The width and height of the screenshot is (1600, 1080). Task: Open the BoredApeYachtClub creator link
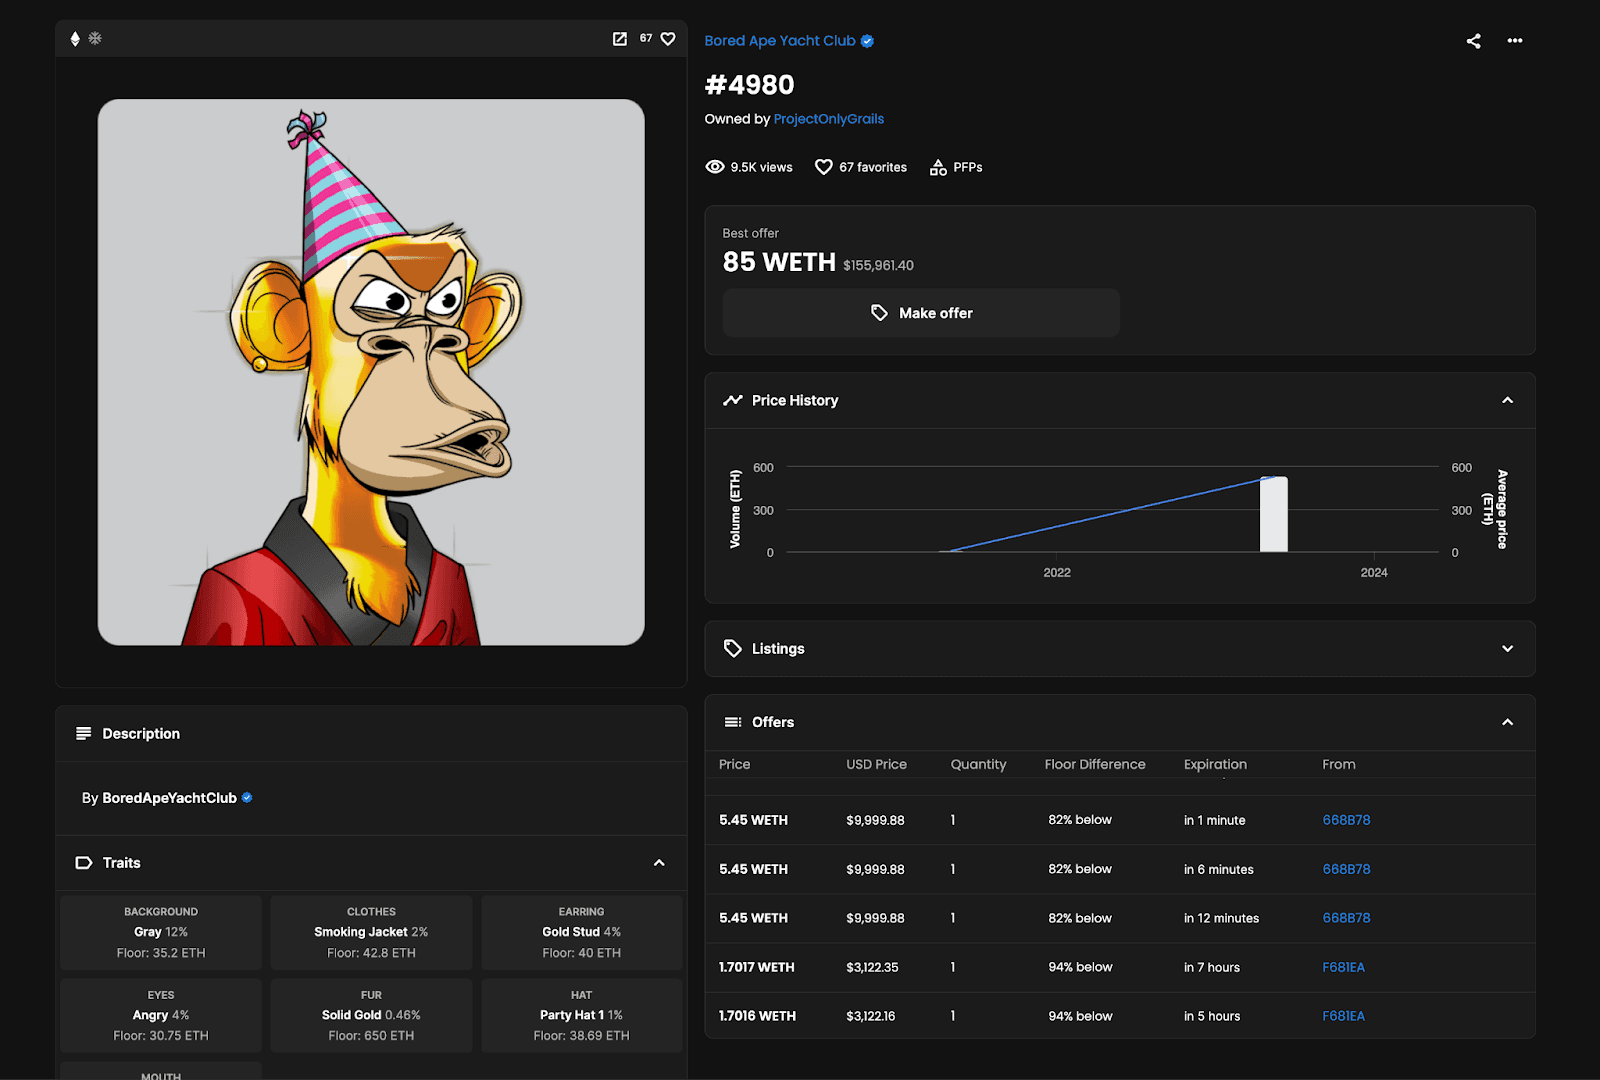click(169, 798)
